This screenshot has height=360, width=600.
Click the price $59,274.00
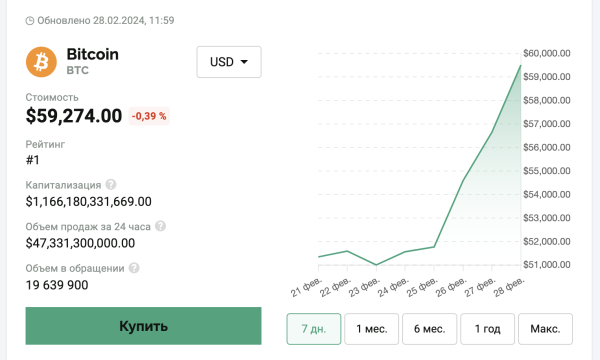[74, 116]
